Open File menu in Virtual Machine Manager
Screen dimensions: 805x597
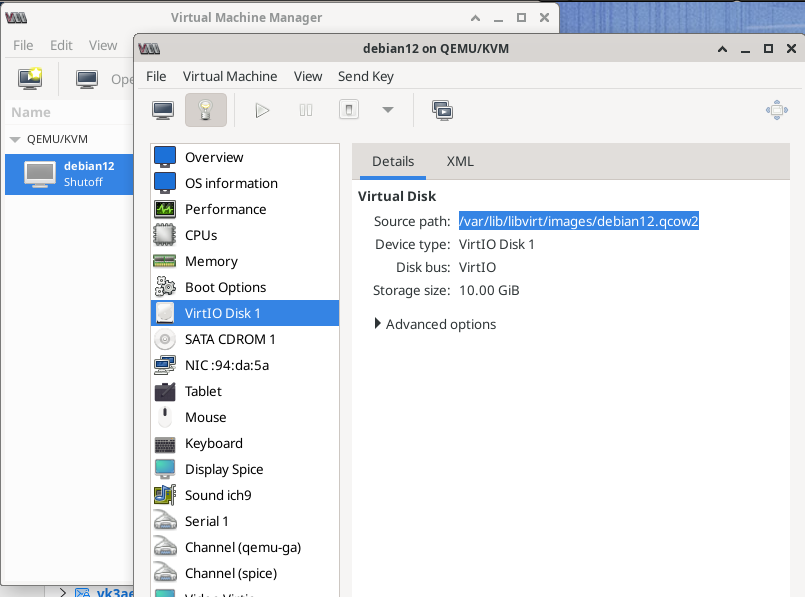[23, 45]
